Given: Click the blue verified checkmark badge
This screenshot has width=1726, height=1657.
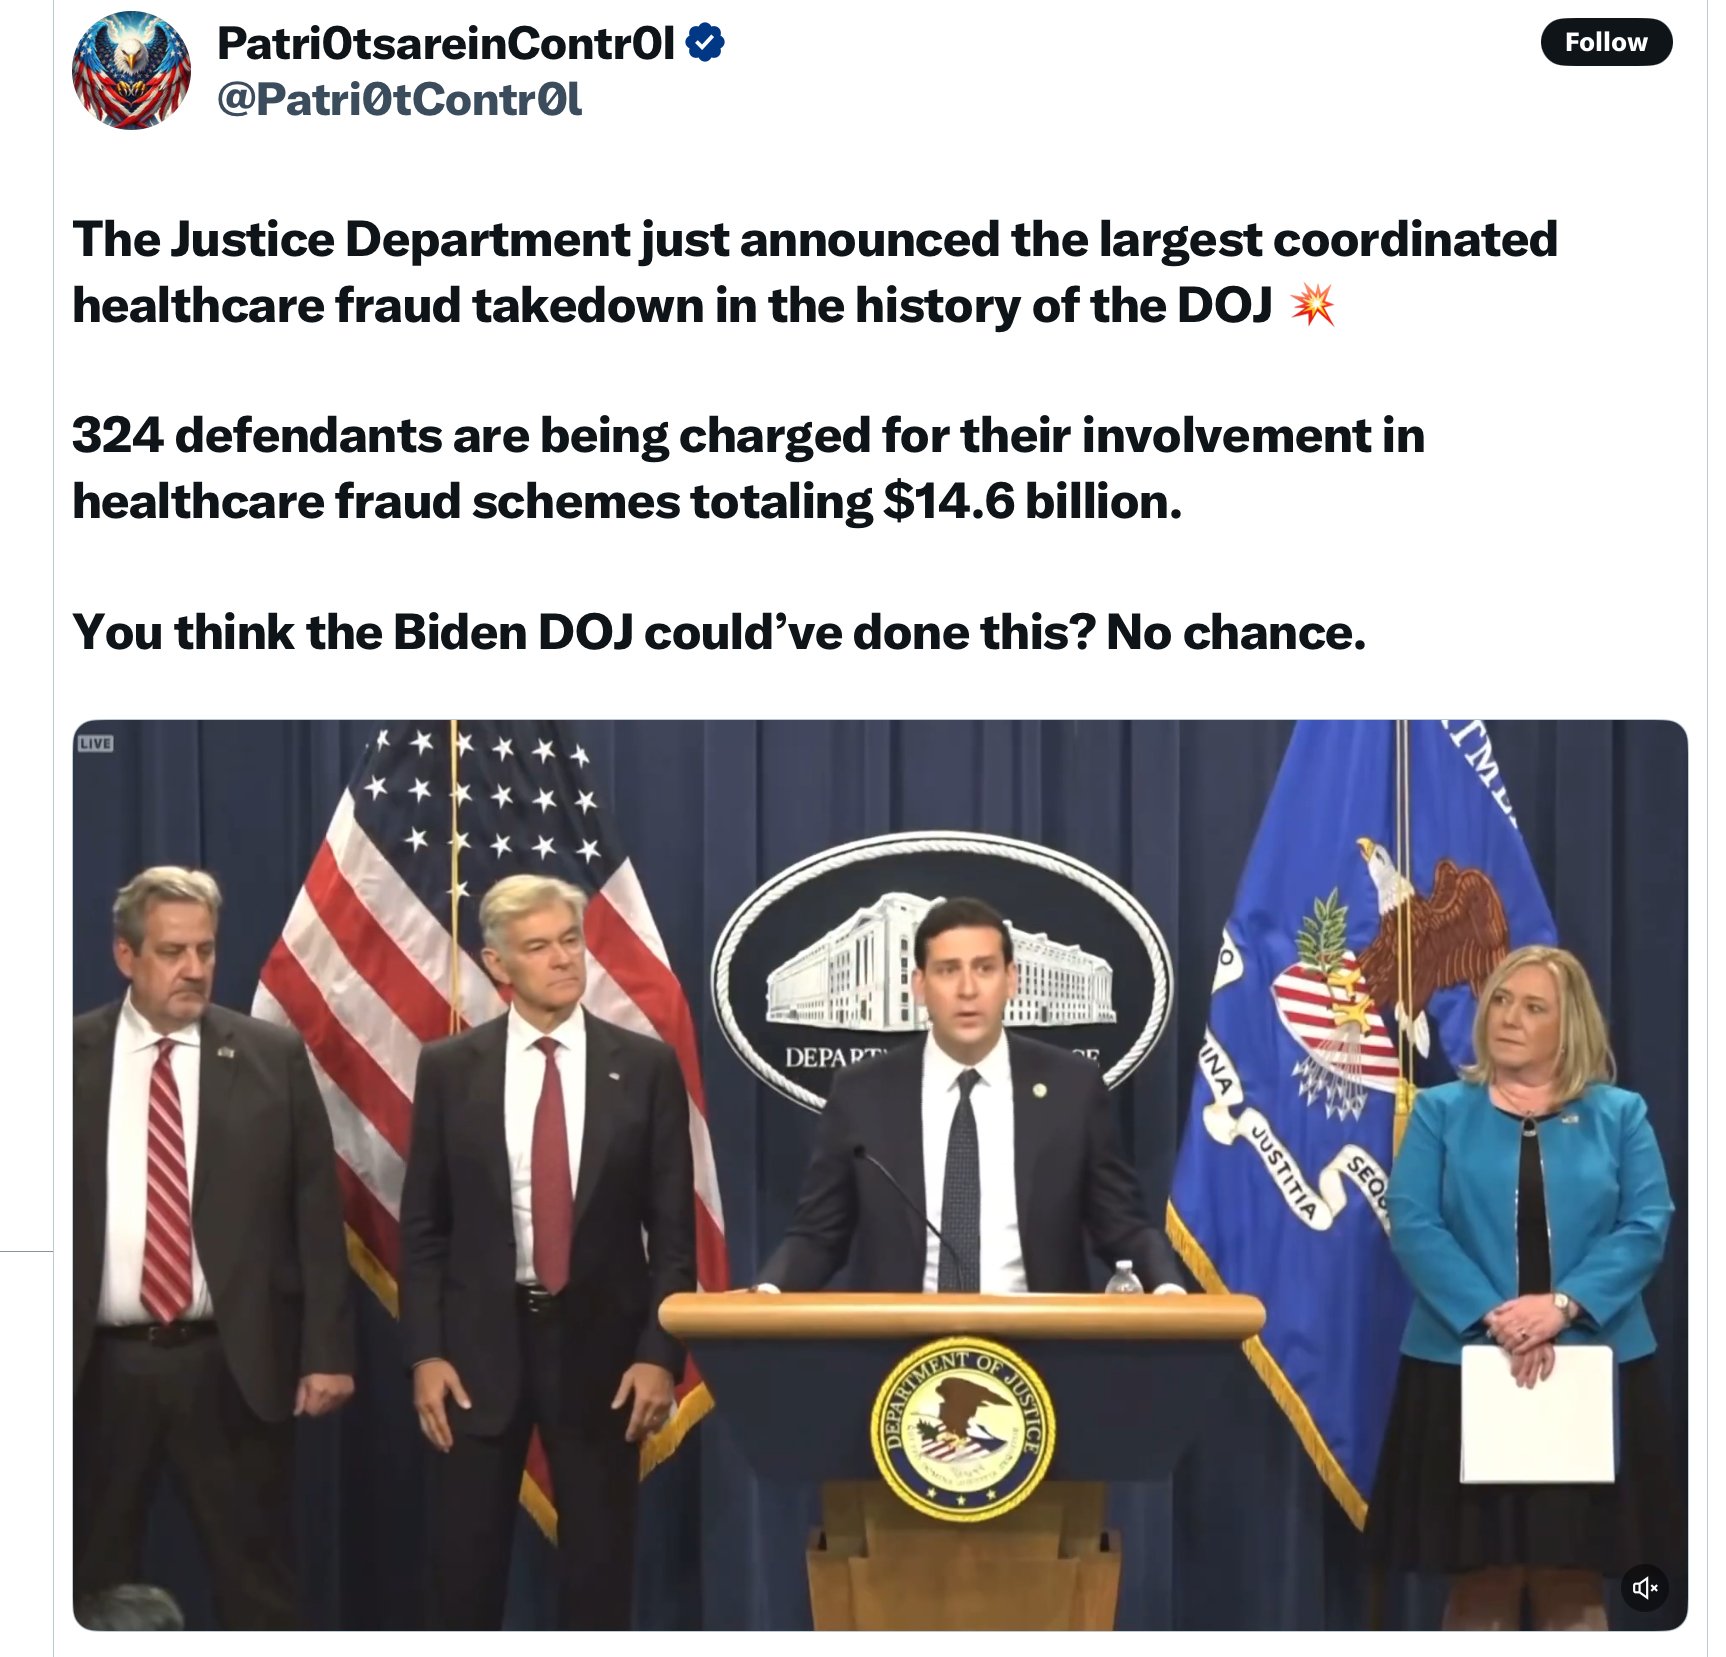Looking at the screenshot, I should pos(705,43).
